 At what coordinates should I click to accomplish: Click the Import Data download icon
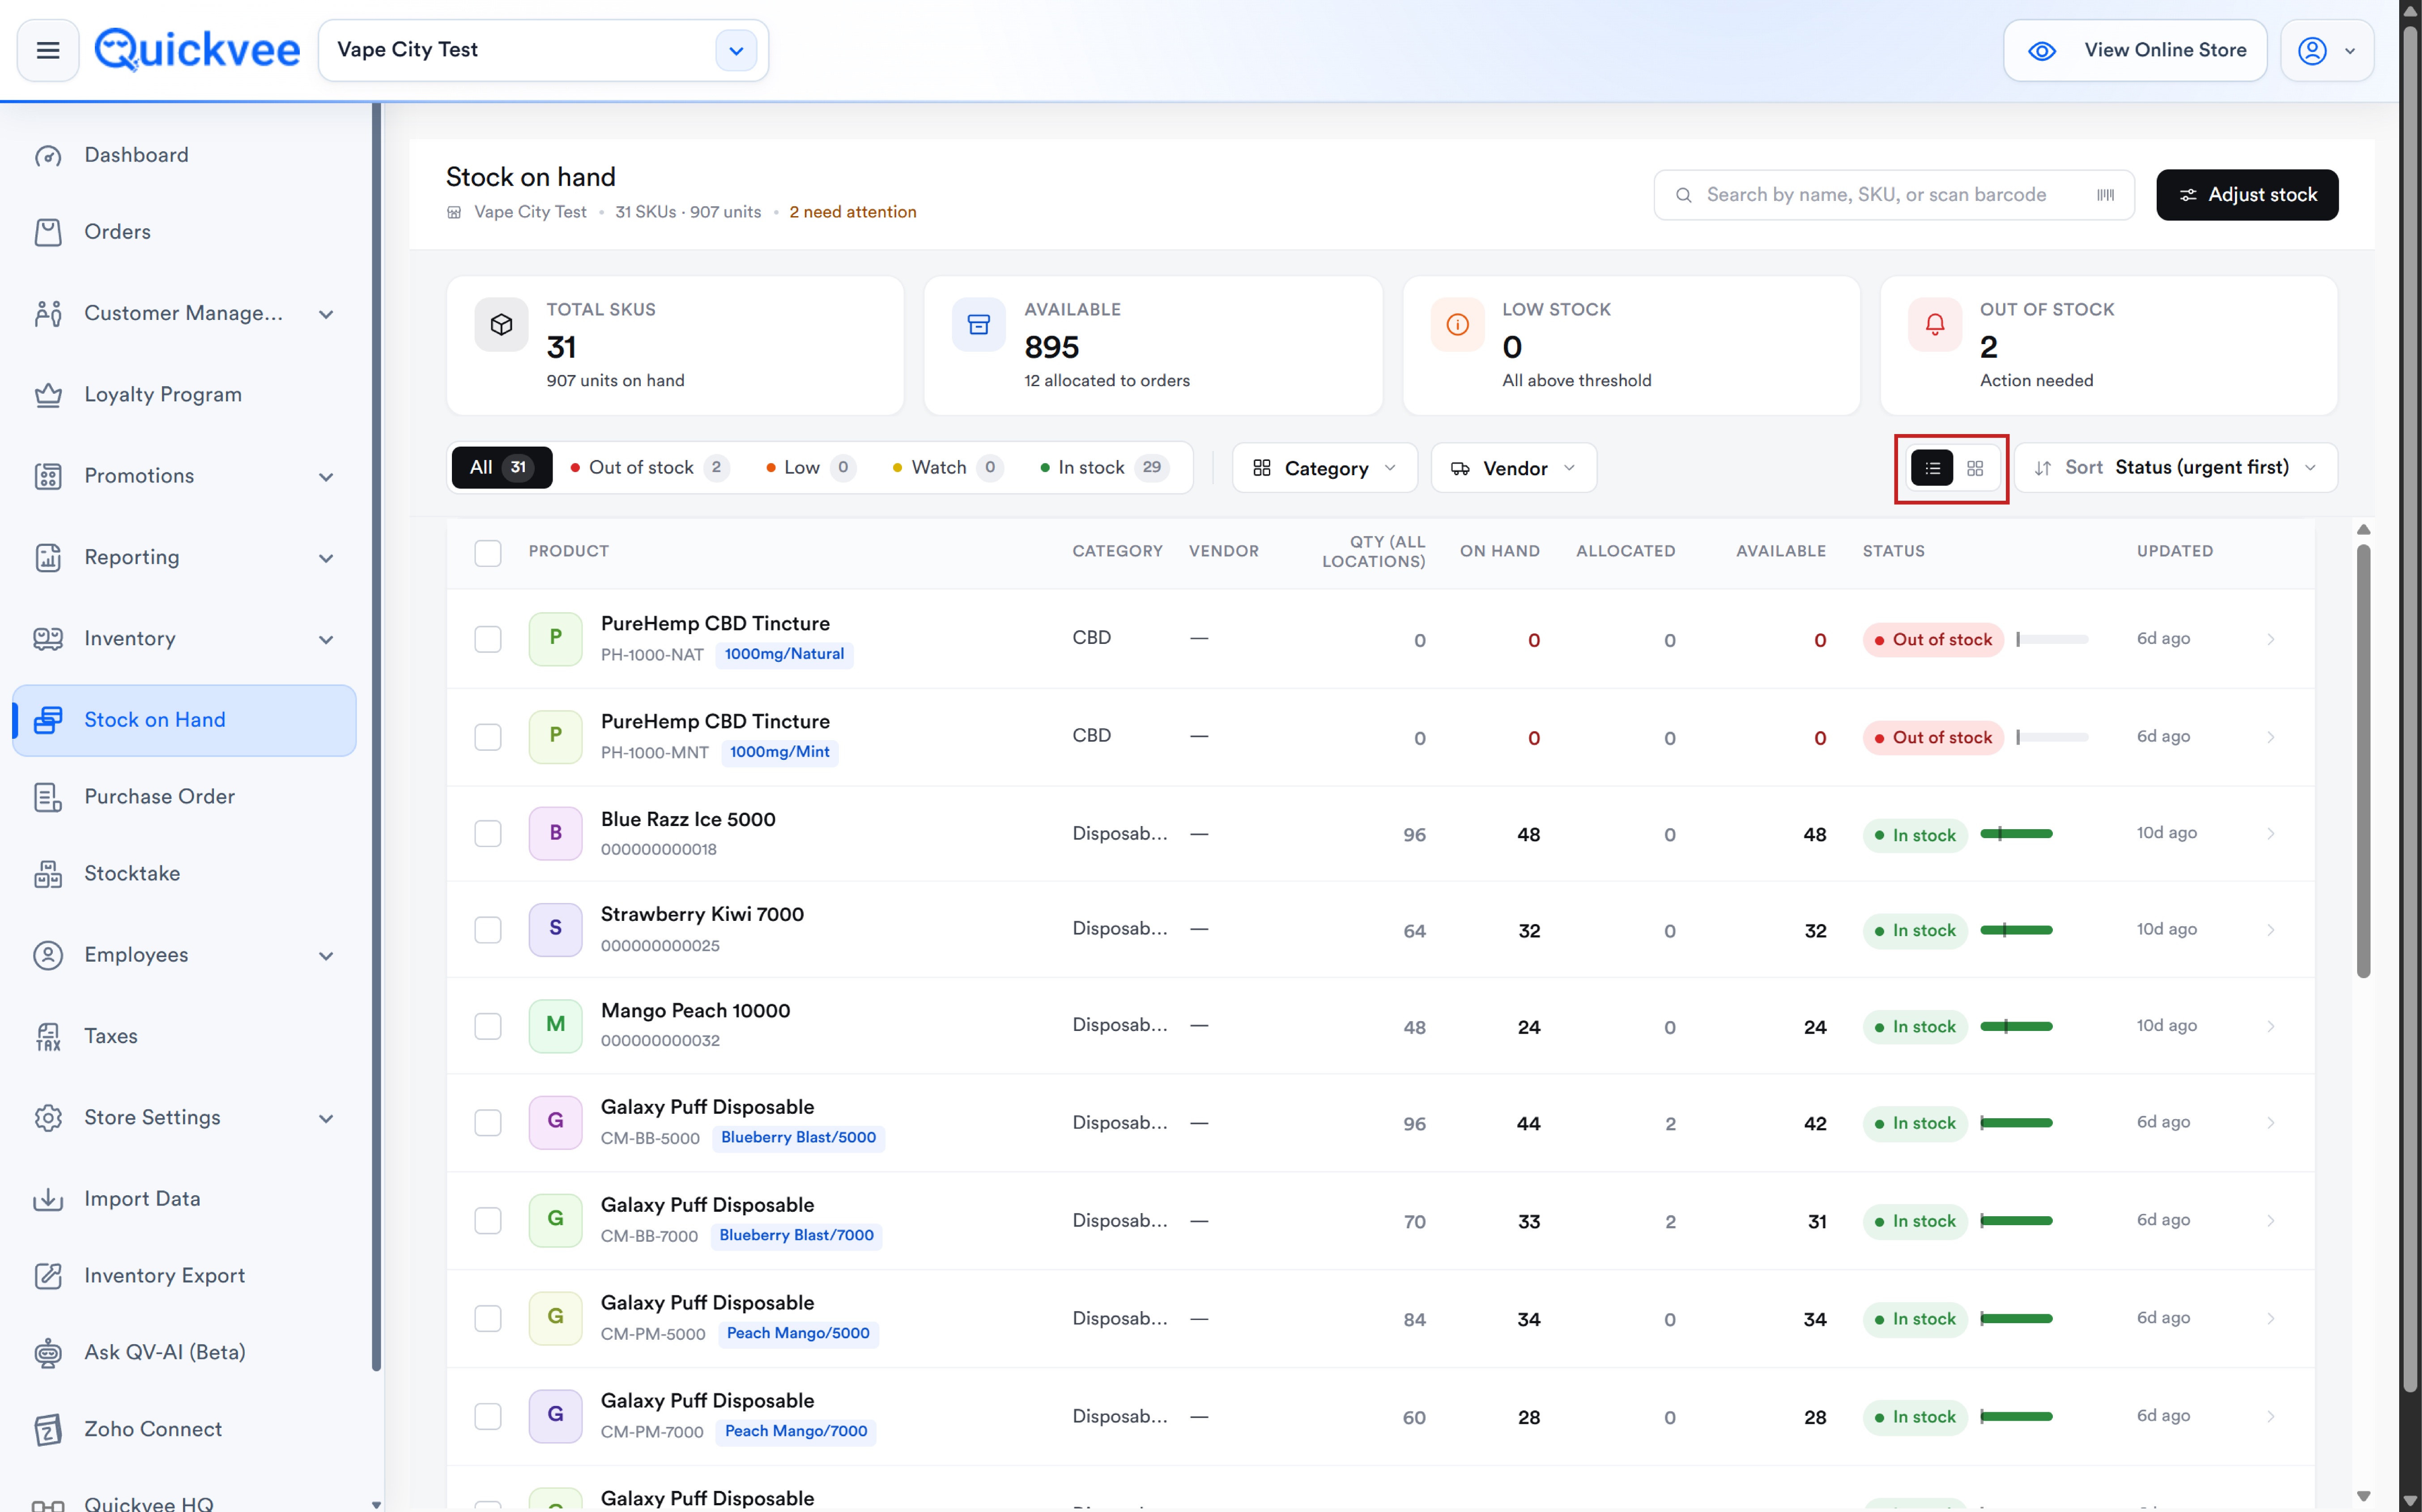[48, 1199]
